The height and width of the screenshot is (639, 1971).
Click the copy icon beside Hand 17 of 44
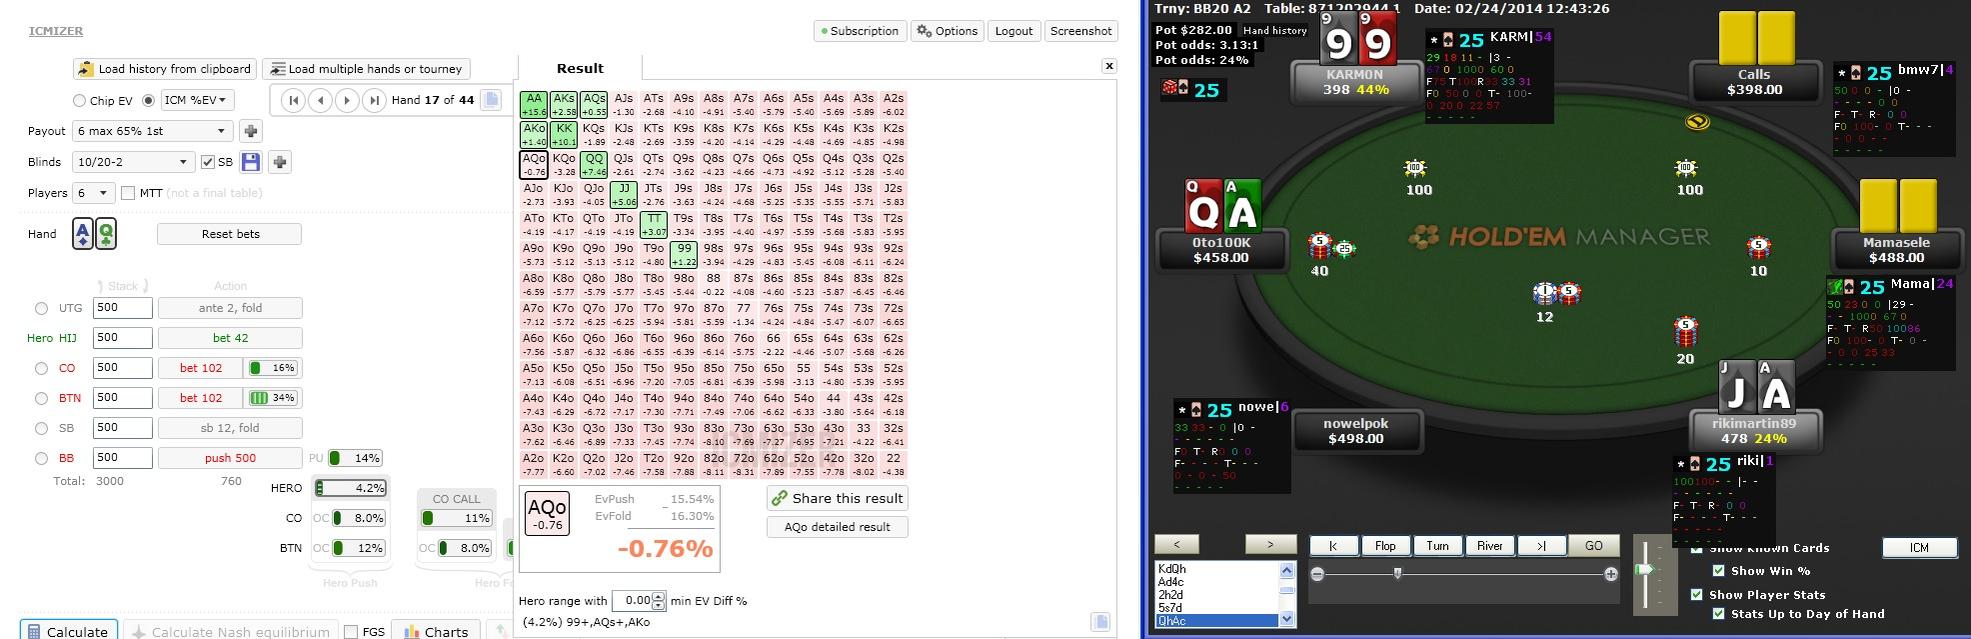(x=491, y=100)
